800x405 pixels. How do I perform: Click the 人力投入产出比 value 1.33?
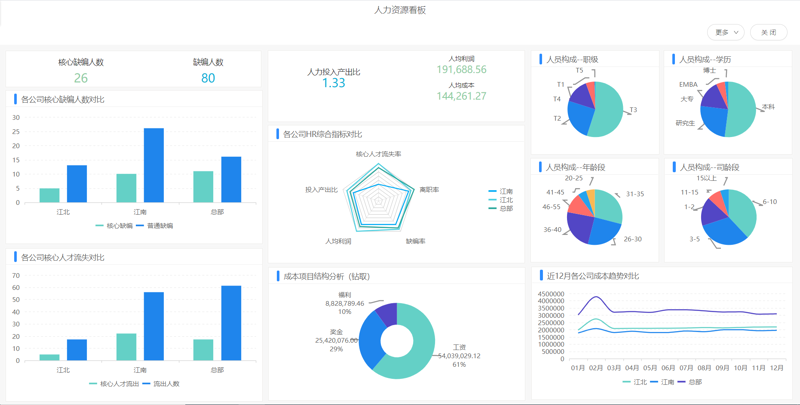334,83
